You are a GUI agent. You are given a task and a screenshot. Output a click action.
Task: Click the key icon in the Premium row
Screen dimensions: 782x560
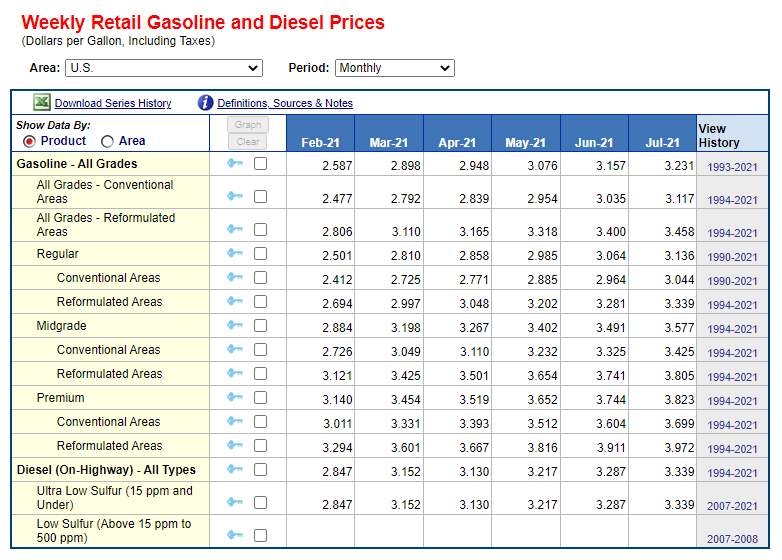[235, 398]
